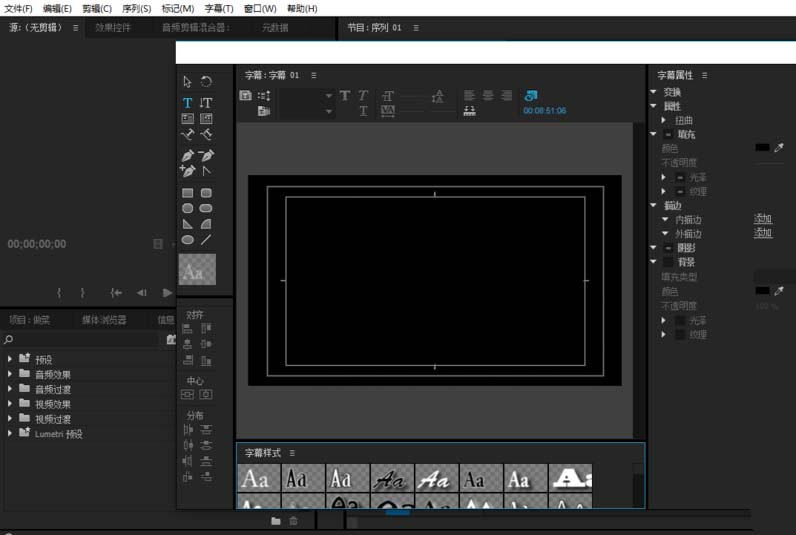Select the horizontal Type tool
Screen dimensions: 796x535
[x=187, y=103]
